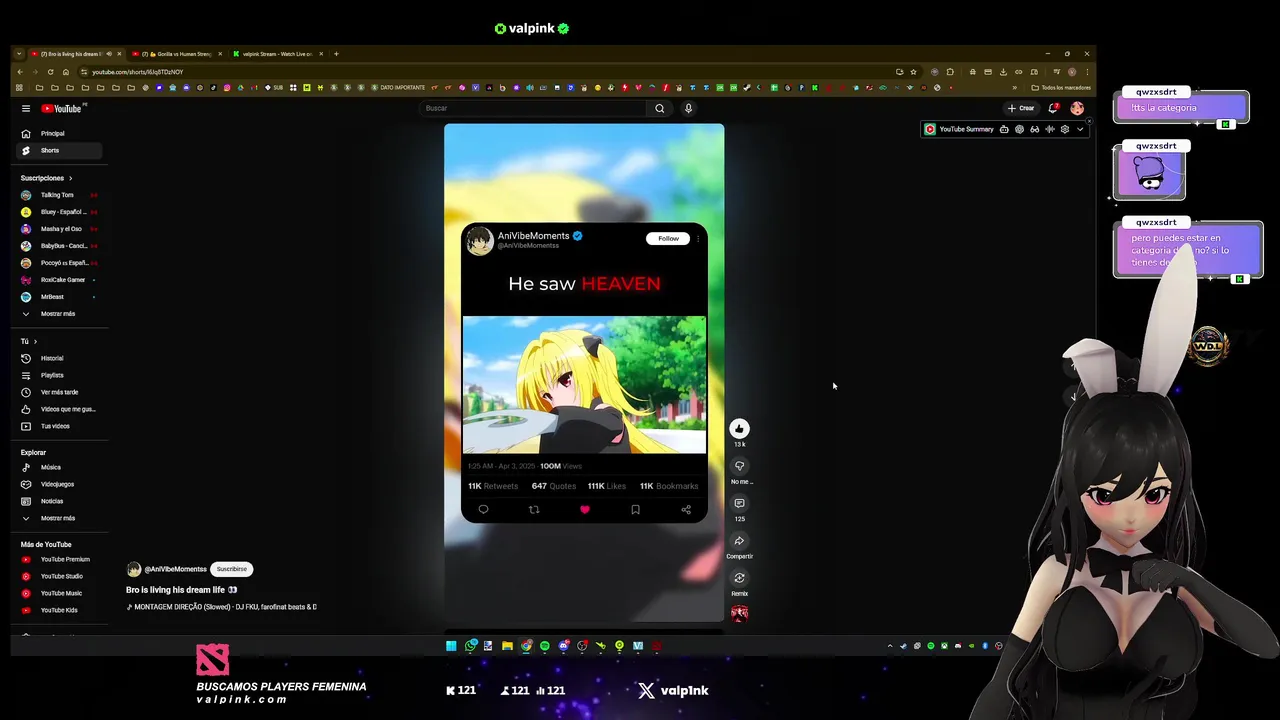Open the YouTube hamburger guide menu
This screenshot has height=720, width=1280.
coord(26,108)
